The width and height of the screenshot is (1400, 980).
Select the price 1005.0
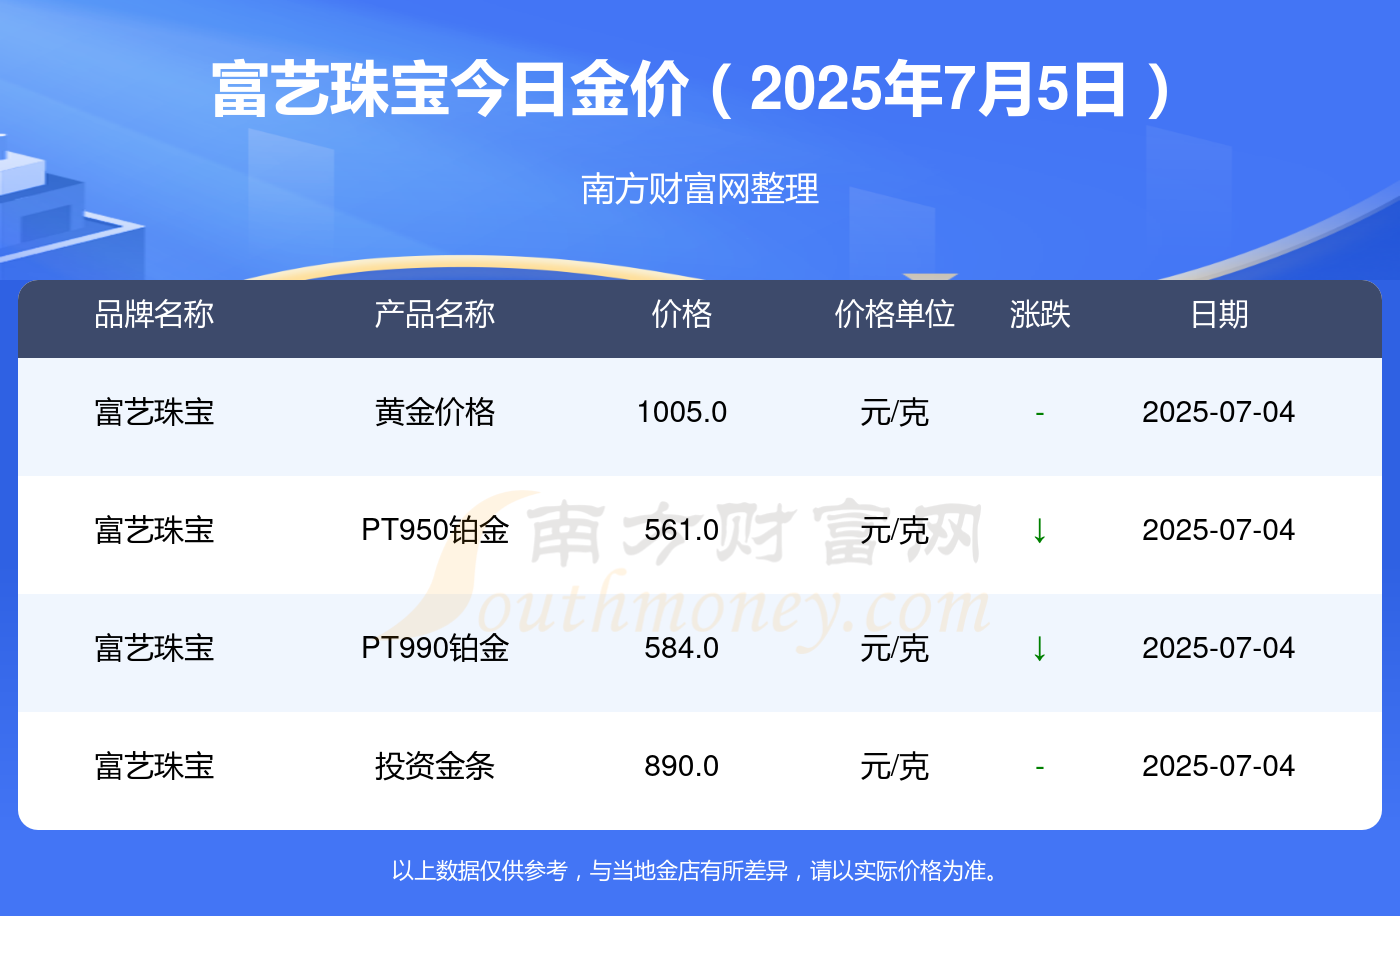pos(682,412)
